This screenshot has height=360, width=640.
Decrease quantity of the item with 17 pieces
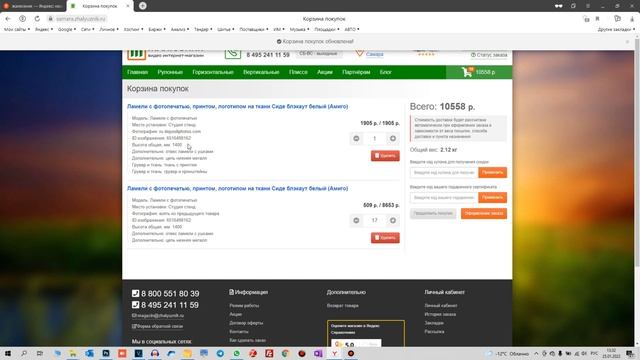pyautogui.click(x=356, y=220)
